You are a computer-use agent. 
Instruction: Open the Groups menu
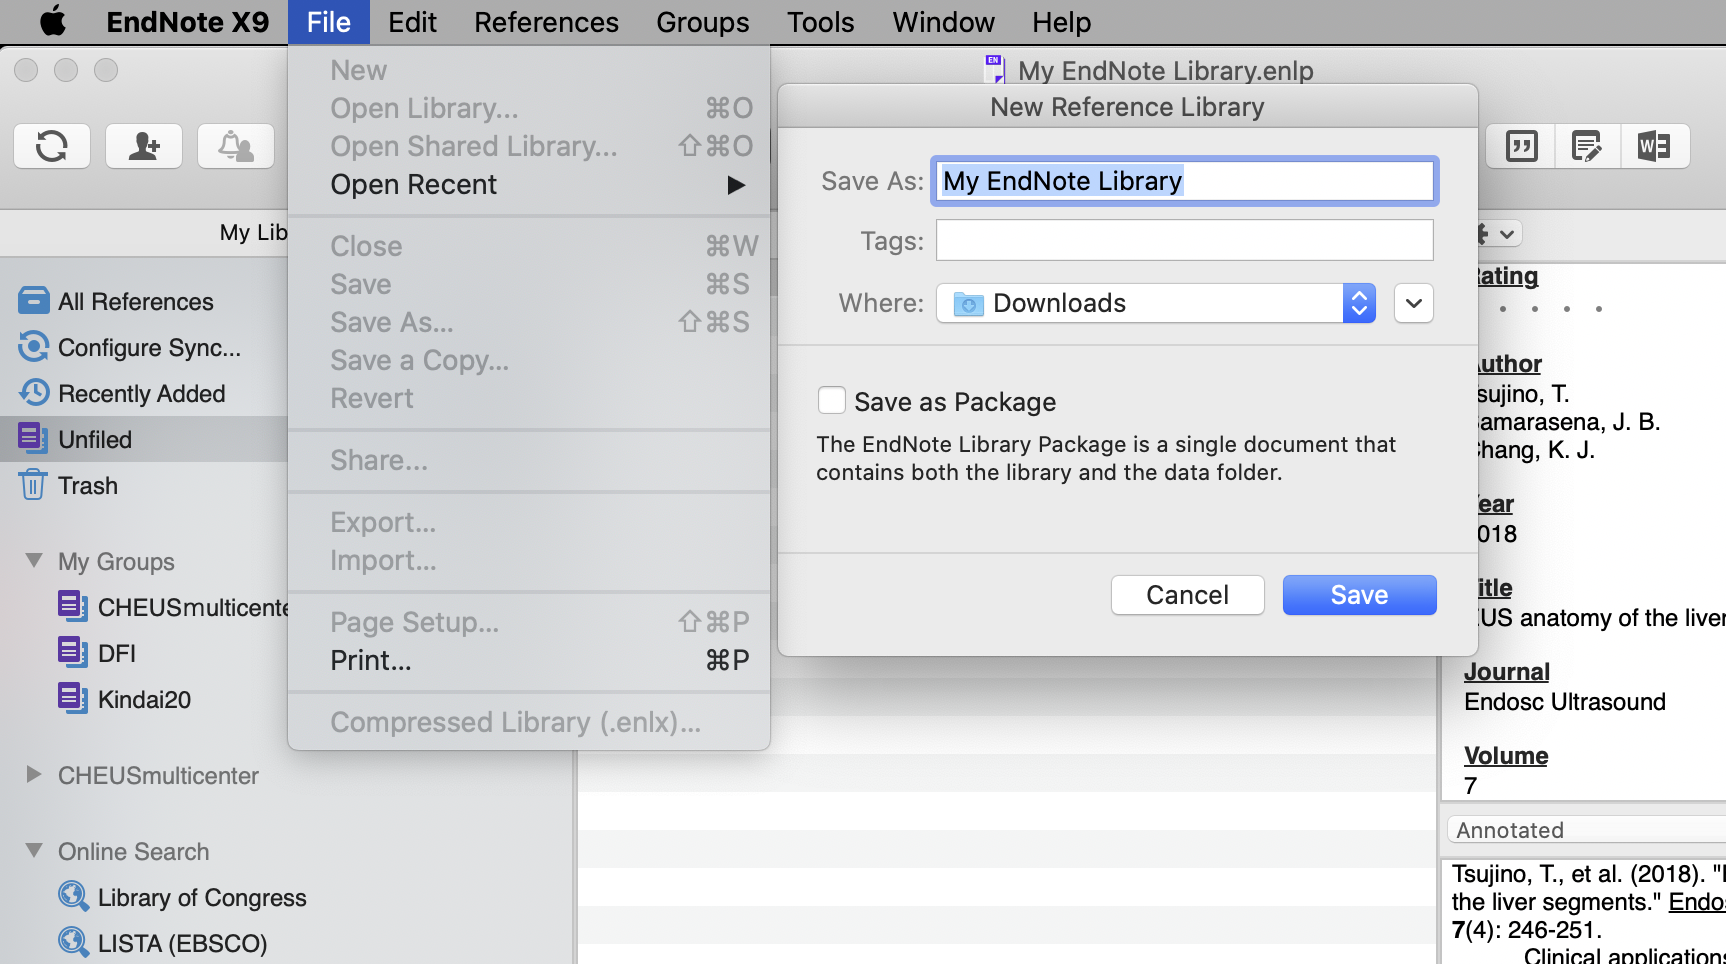[x=702, y=22]
